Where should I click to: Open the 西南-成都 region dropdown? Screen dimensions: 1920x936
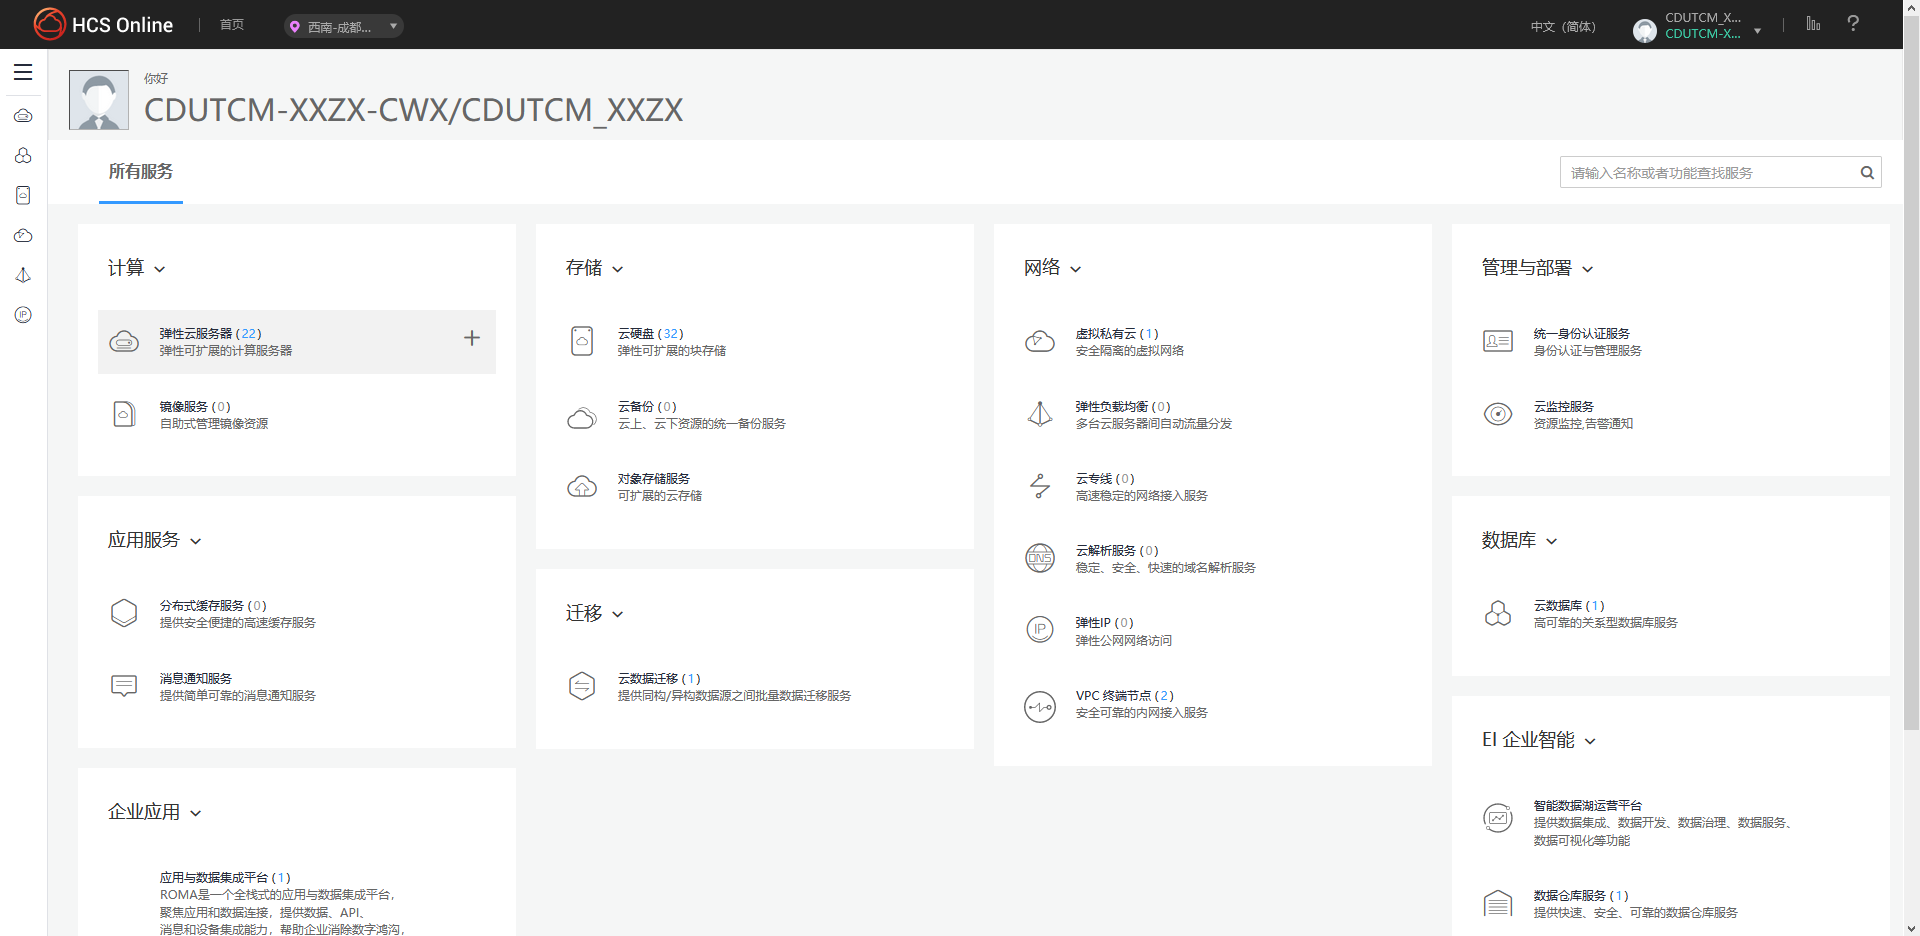point(344,27)
